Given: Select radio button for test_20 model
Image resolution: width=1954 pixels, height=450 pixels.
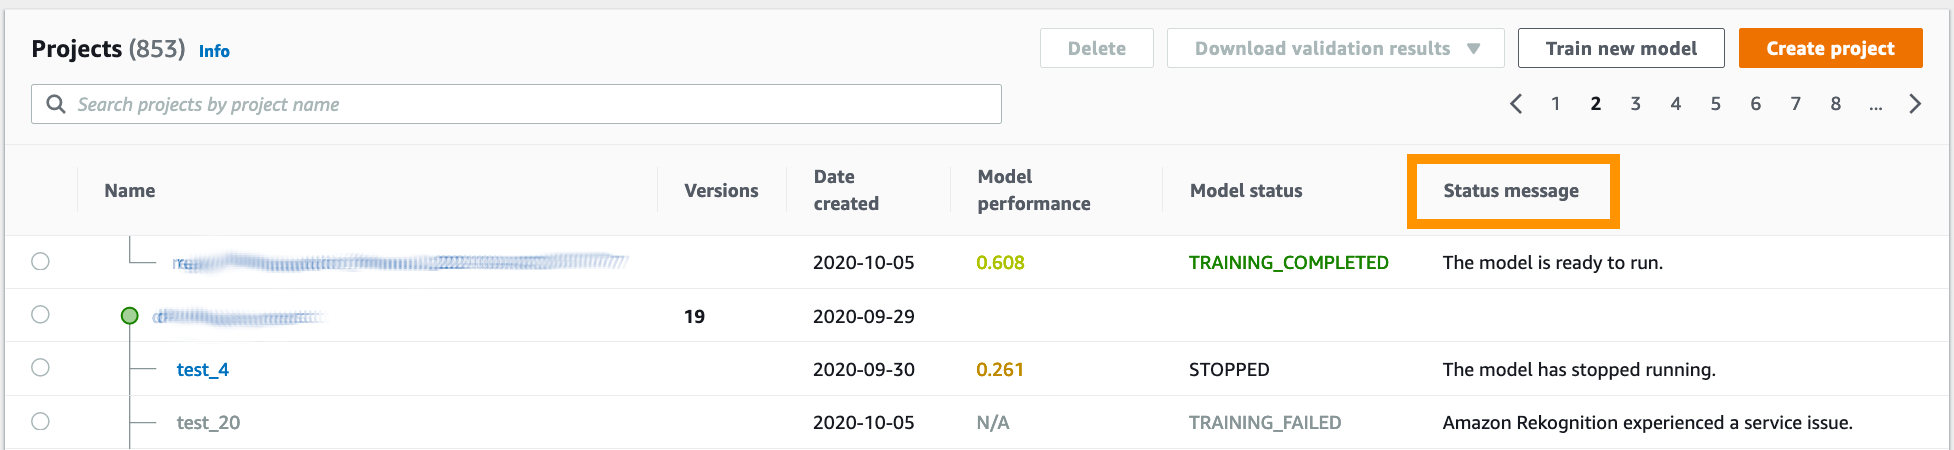Looking at the screenshot, I should click(40, 422).
